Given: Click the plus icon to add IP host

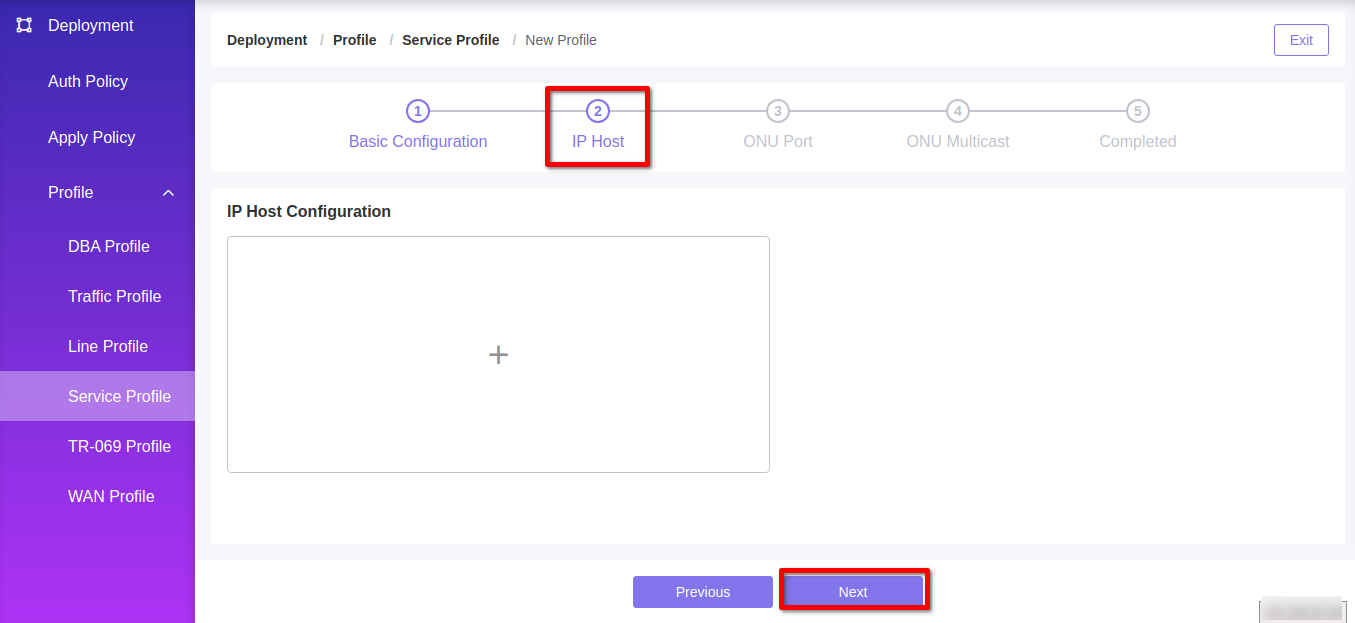Looking at the screenshot, I should pos(498,354).
